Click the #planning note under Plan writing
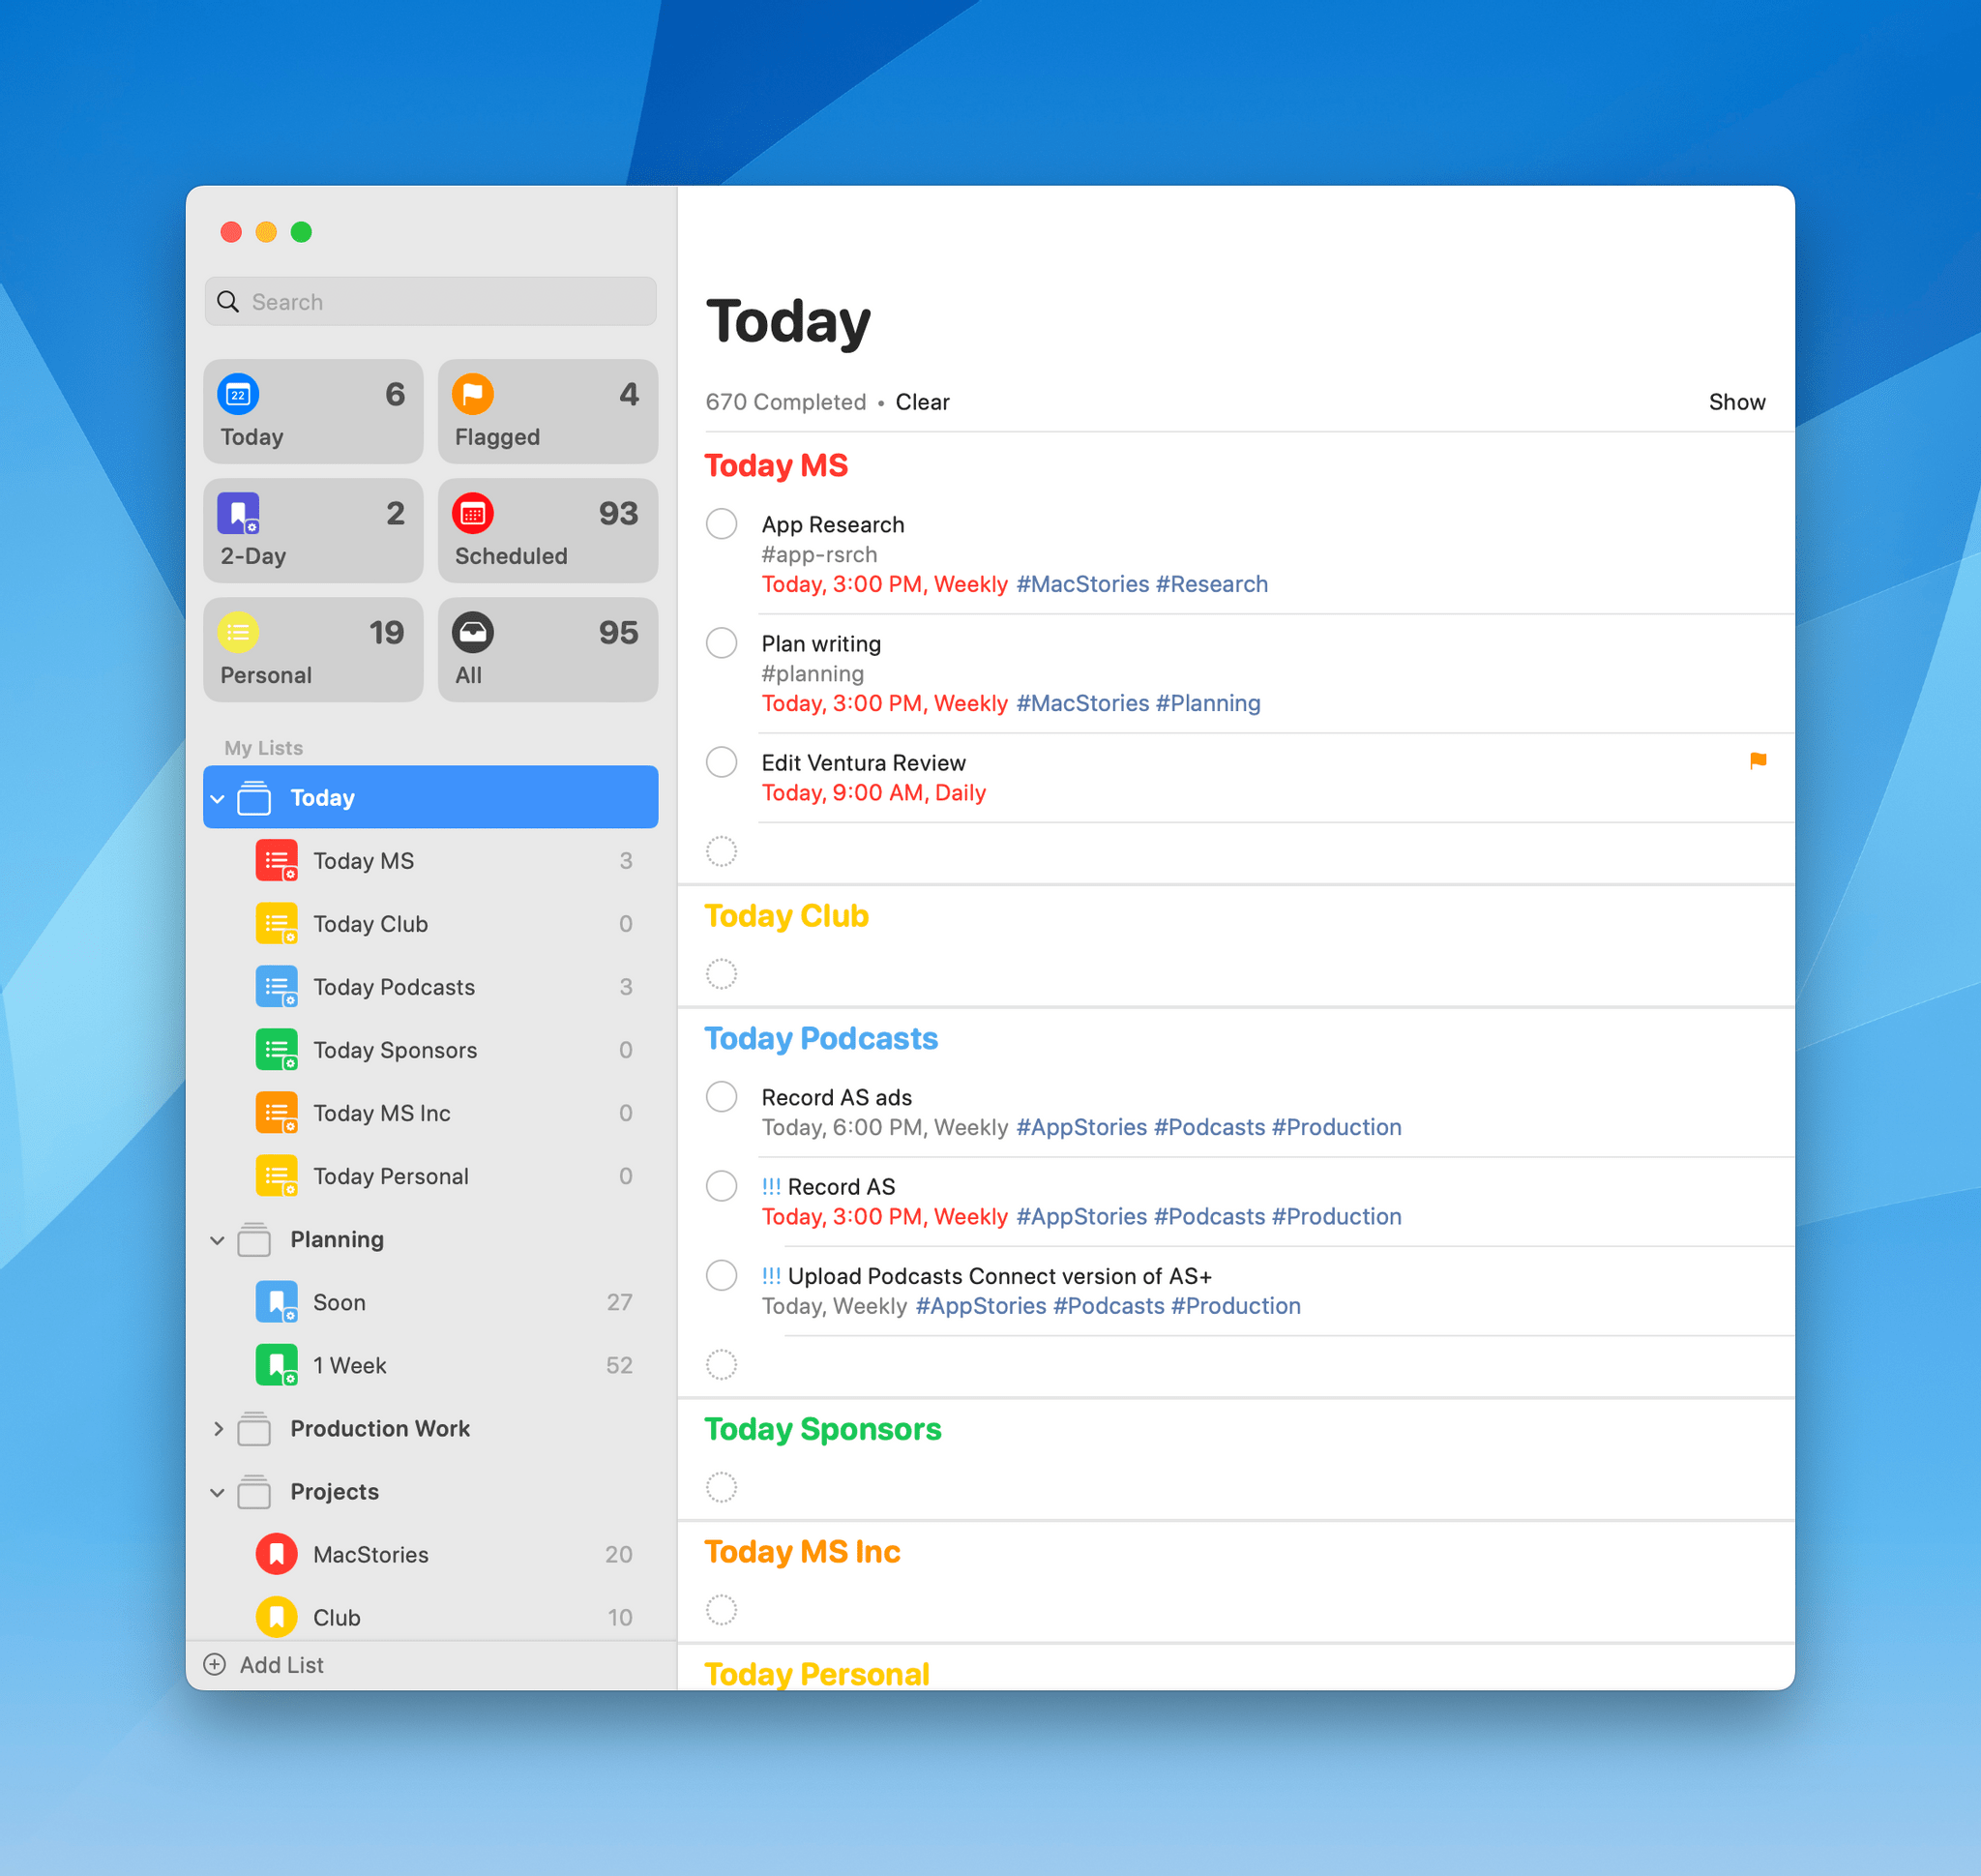The width and height of the screenshot is (1981, 1876). (x=812, y=673)
